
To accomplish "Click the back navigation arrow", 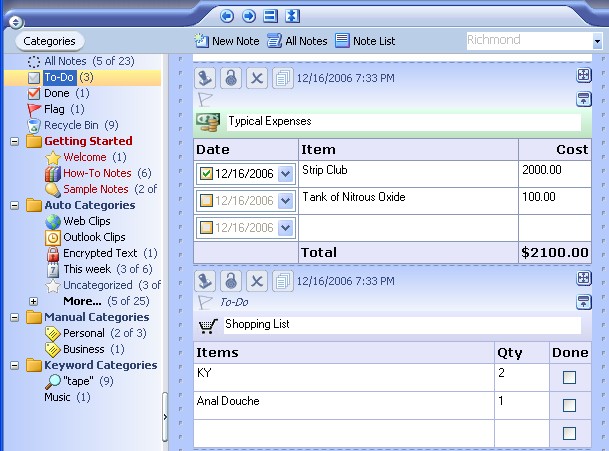I will pos(227,16).
